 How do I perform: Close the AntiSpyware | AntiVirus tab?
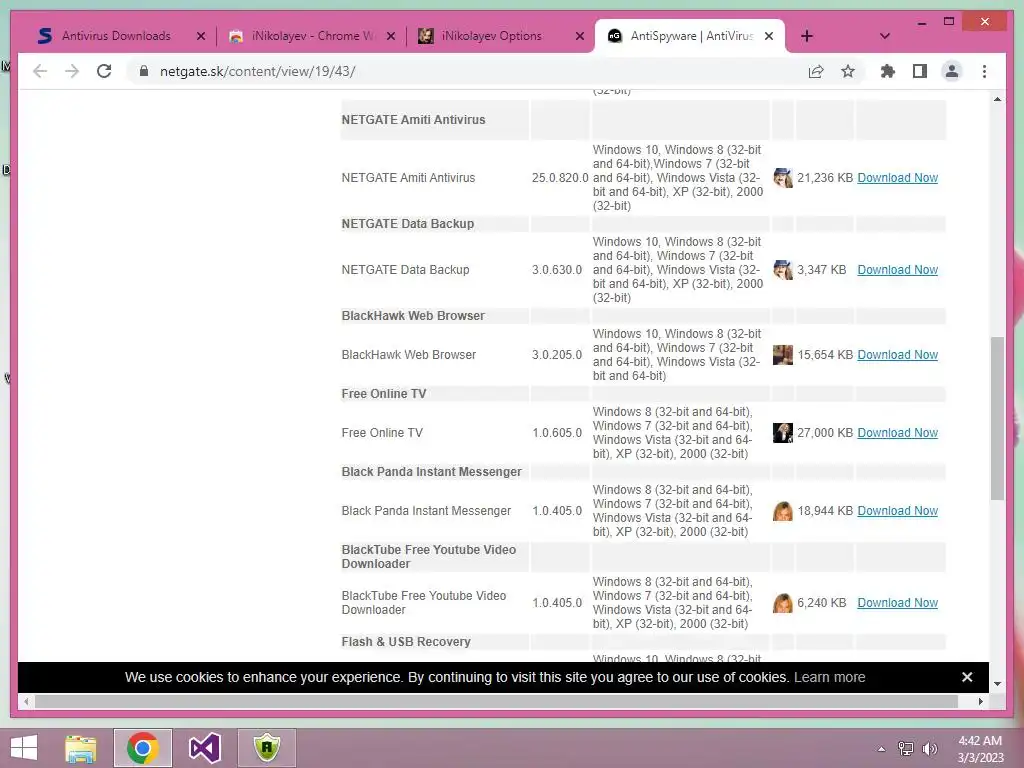[x=769, y=36]
